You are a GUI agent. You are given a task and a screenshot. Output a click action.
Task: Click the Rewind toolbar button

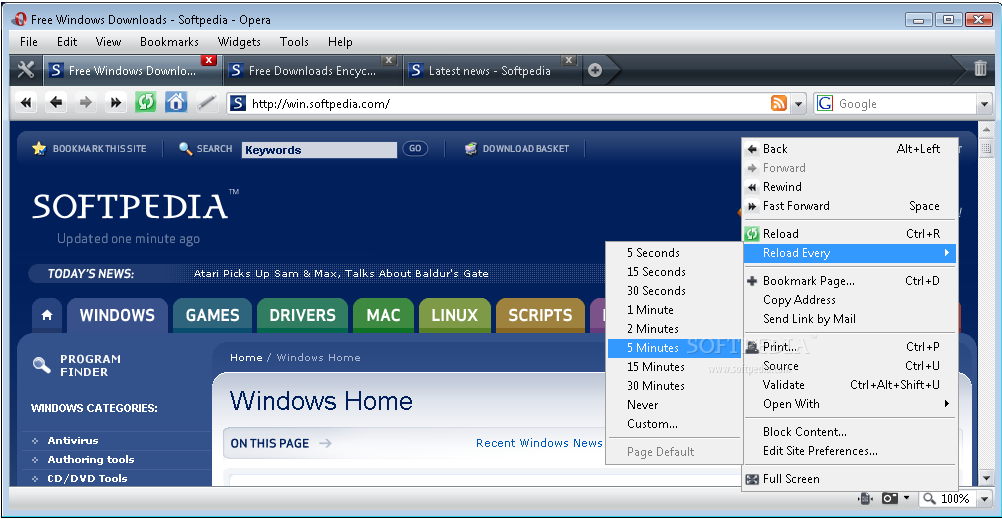click(x=26, y=102)
